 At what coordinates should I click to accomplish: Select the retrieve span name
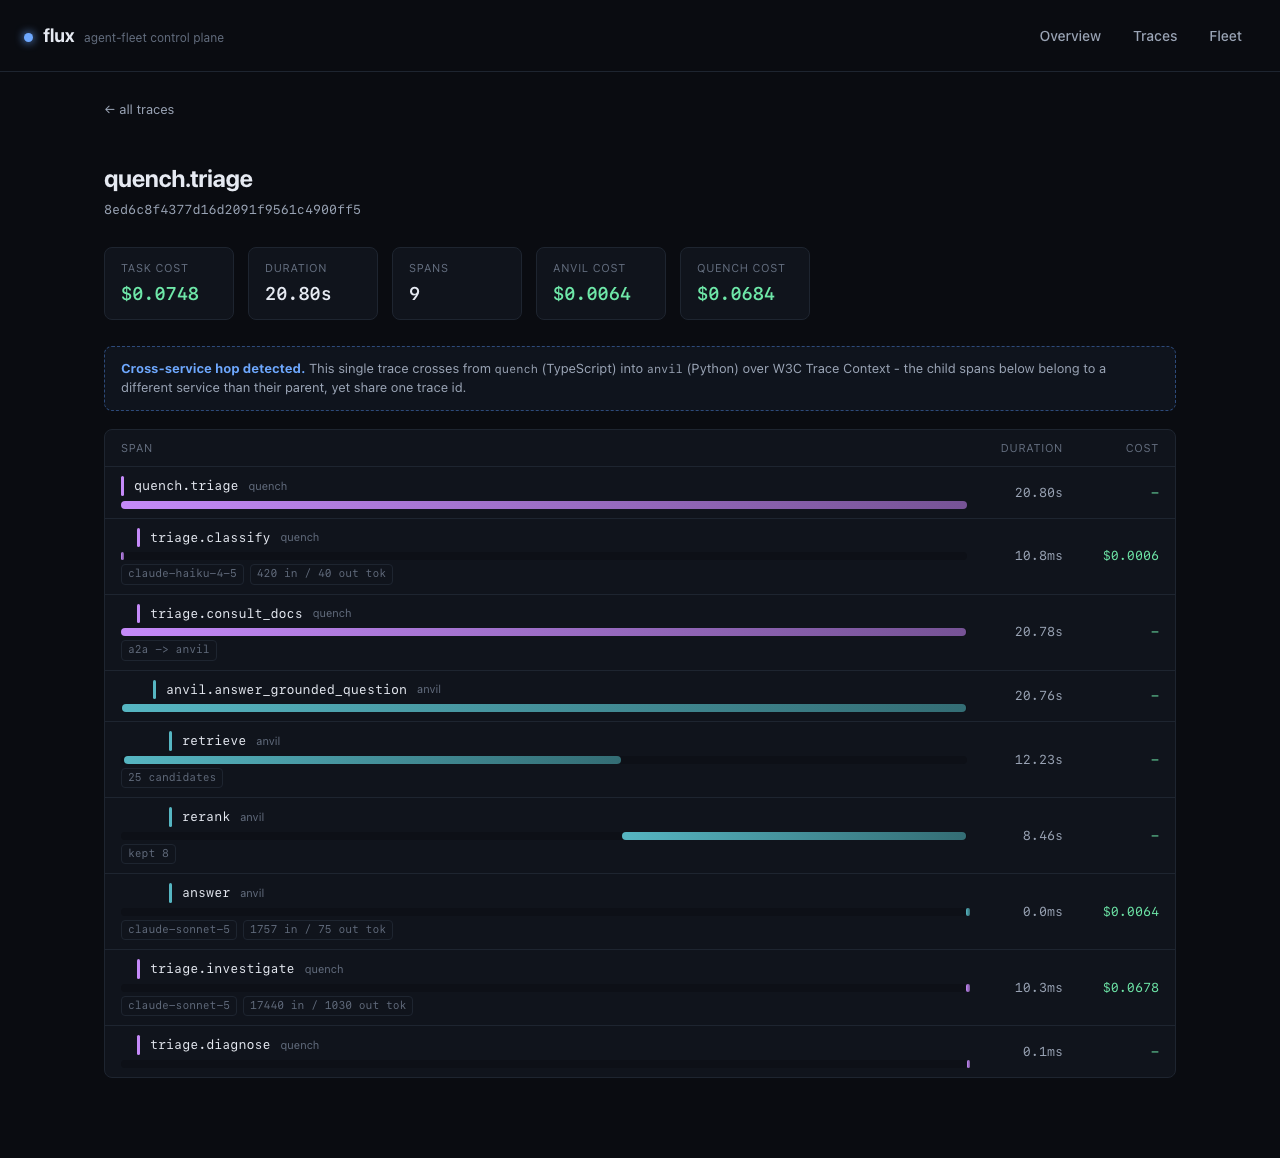click(214, 741)
